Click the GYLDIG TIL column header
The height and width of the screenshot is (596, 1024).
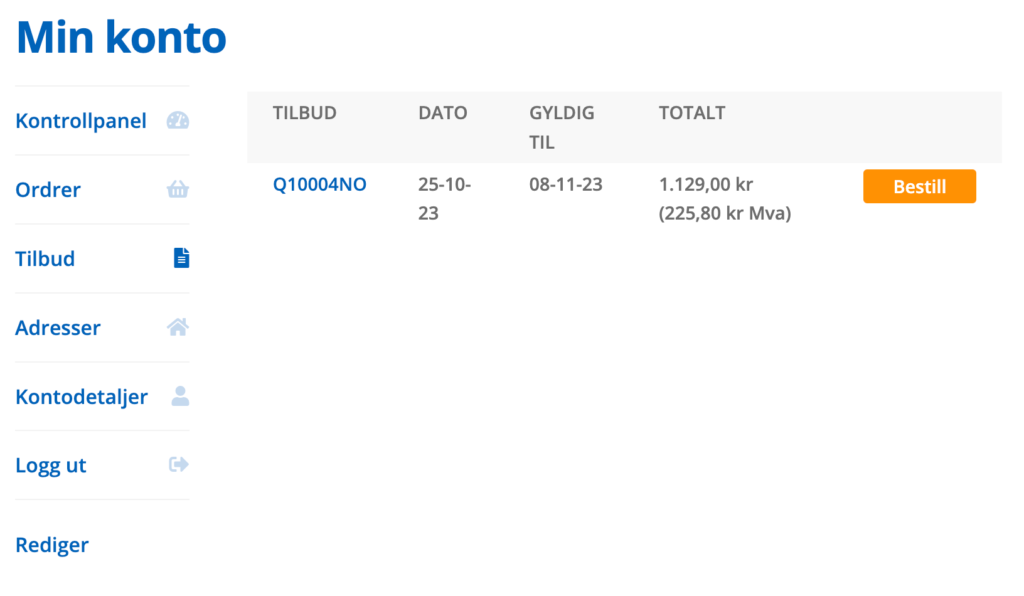pos(562,127)
